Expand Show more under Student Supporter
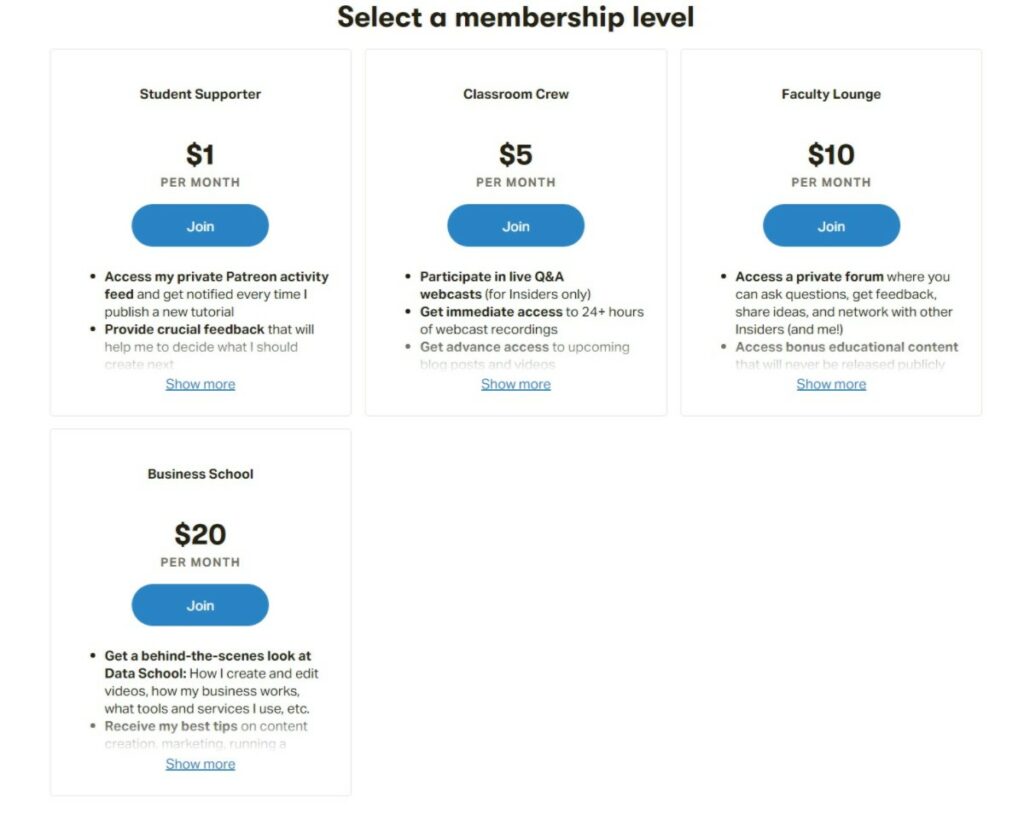The image size is (1024, 815). (199, 384)
